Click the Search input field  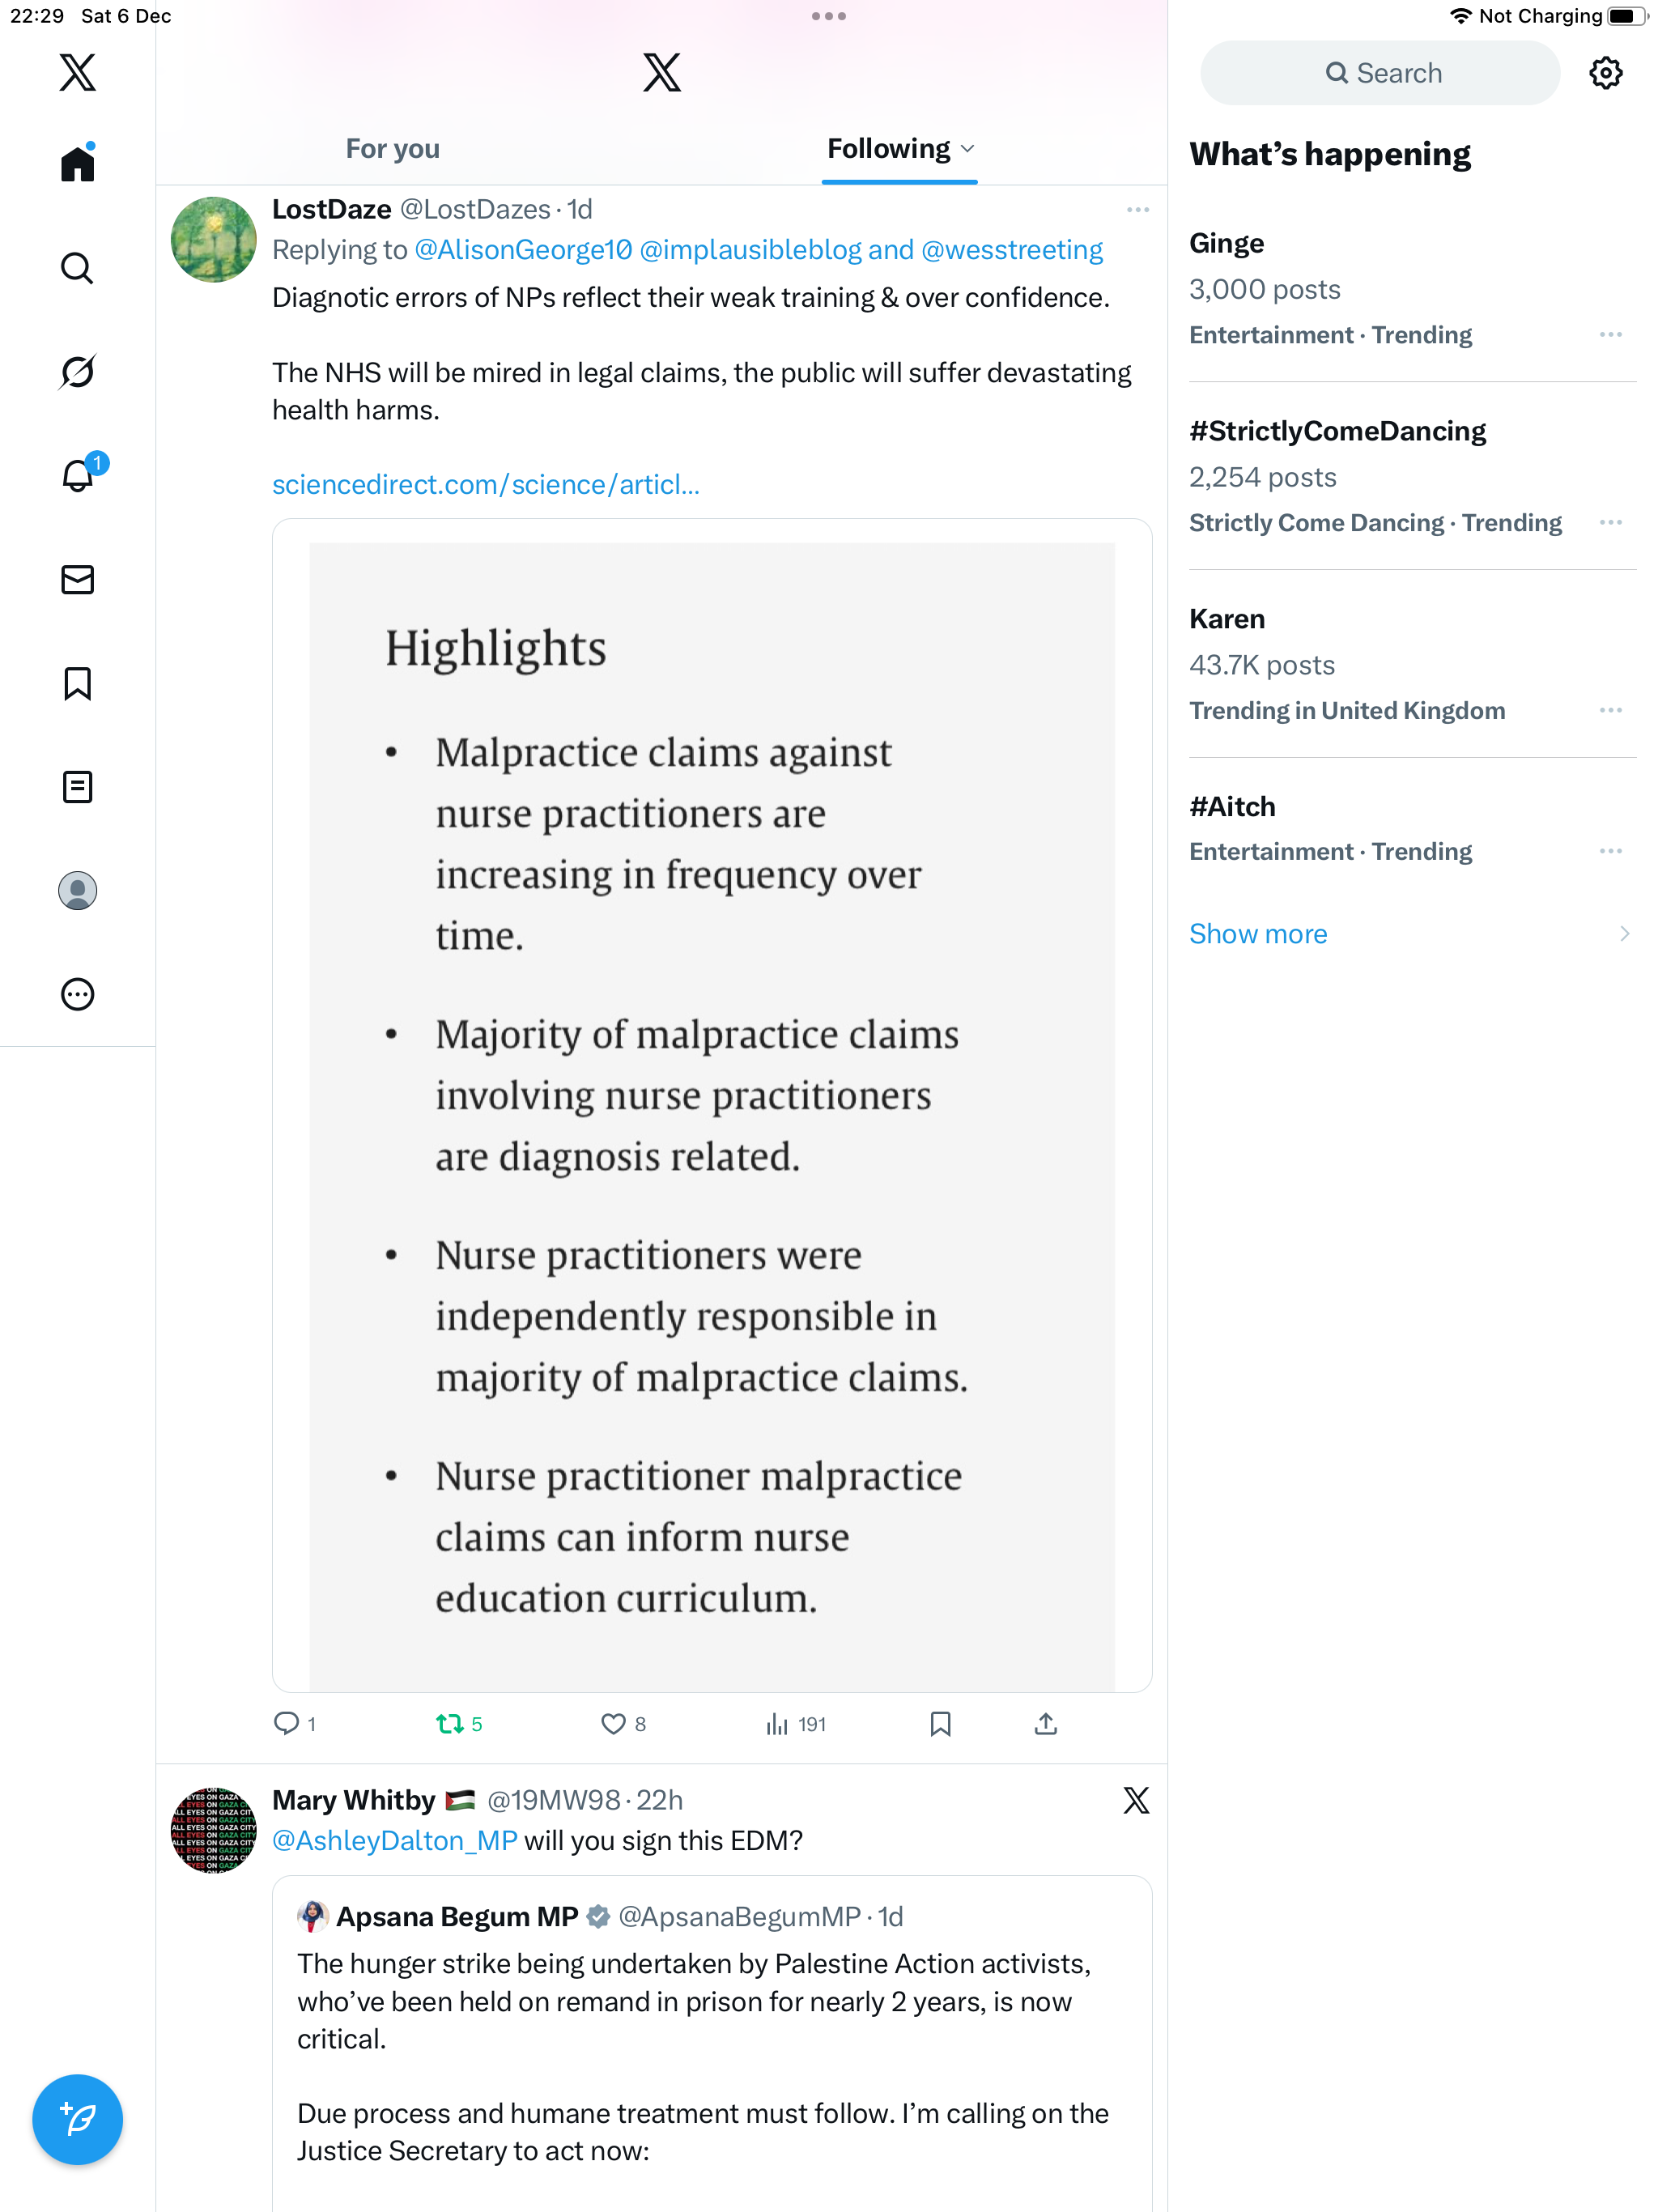point(1380,73)
